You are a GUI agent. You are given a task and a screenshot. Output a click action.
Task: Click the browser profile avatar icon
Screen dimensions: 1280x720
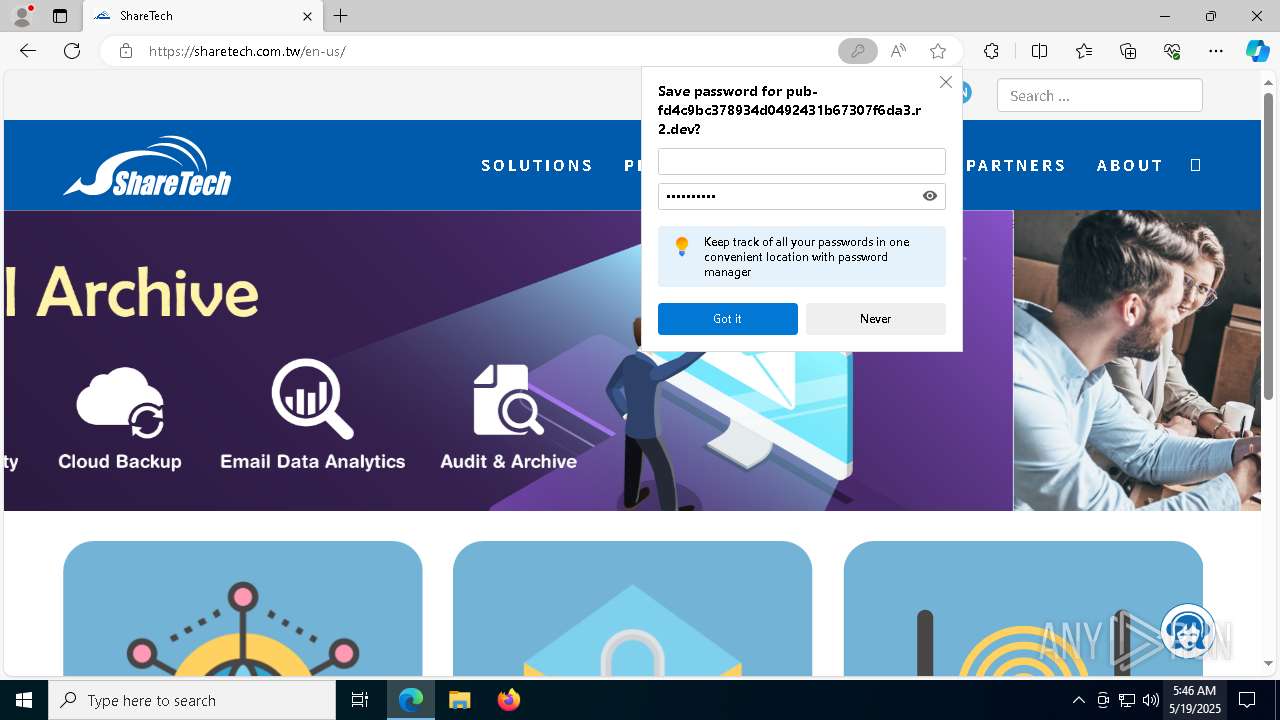point(22,16)
